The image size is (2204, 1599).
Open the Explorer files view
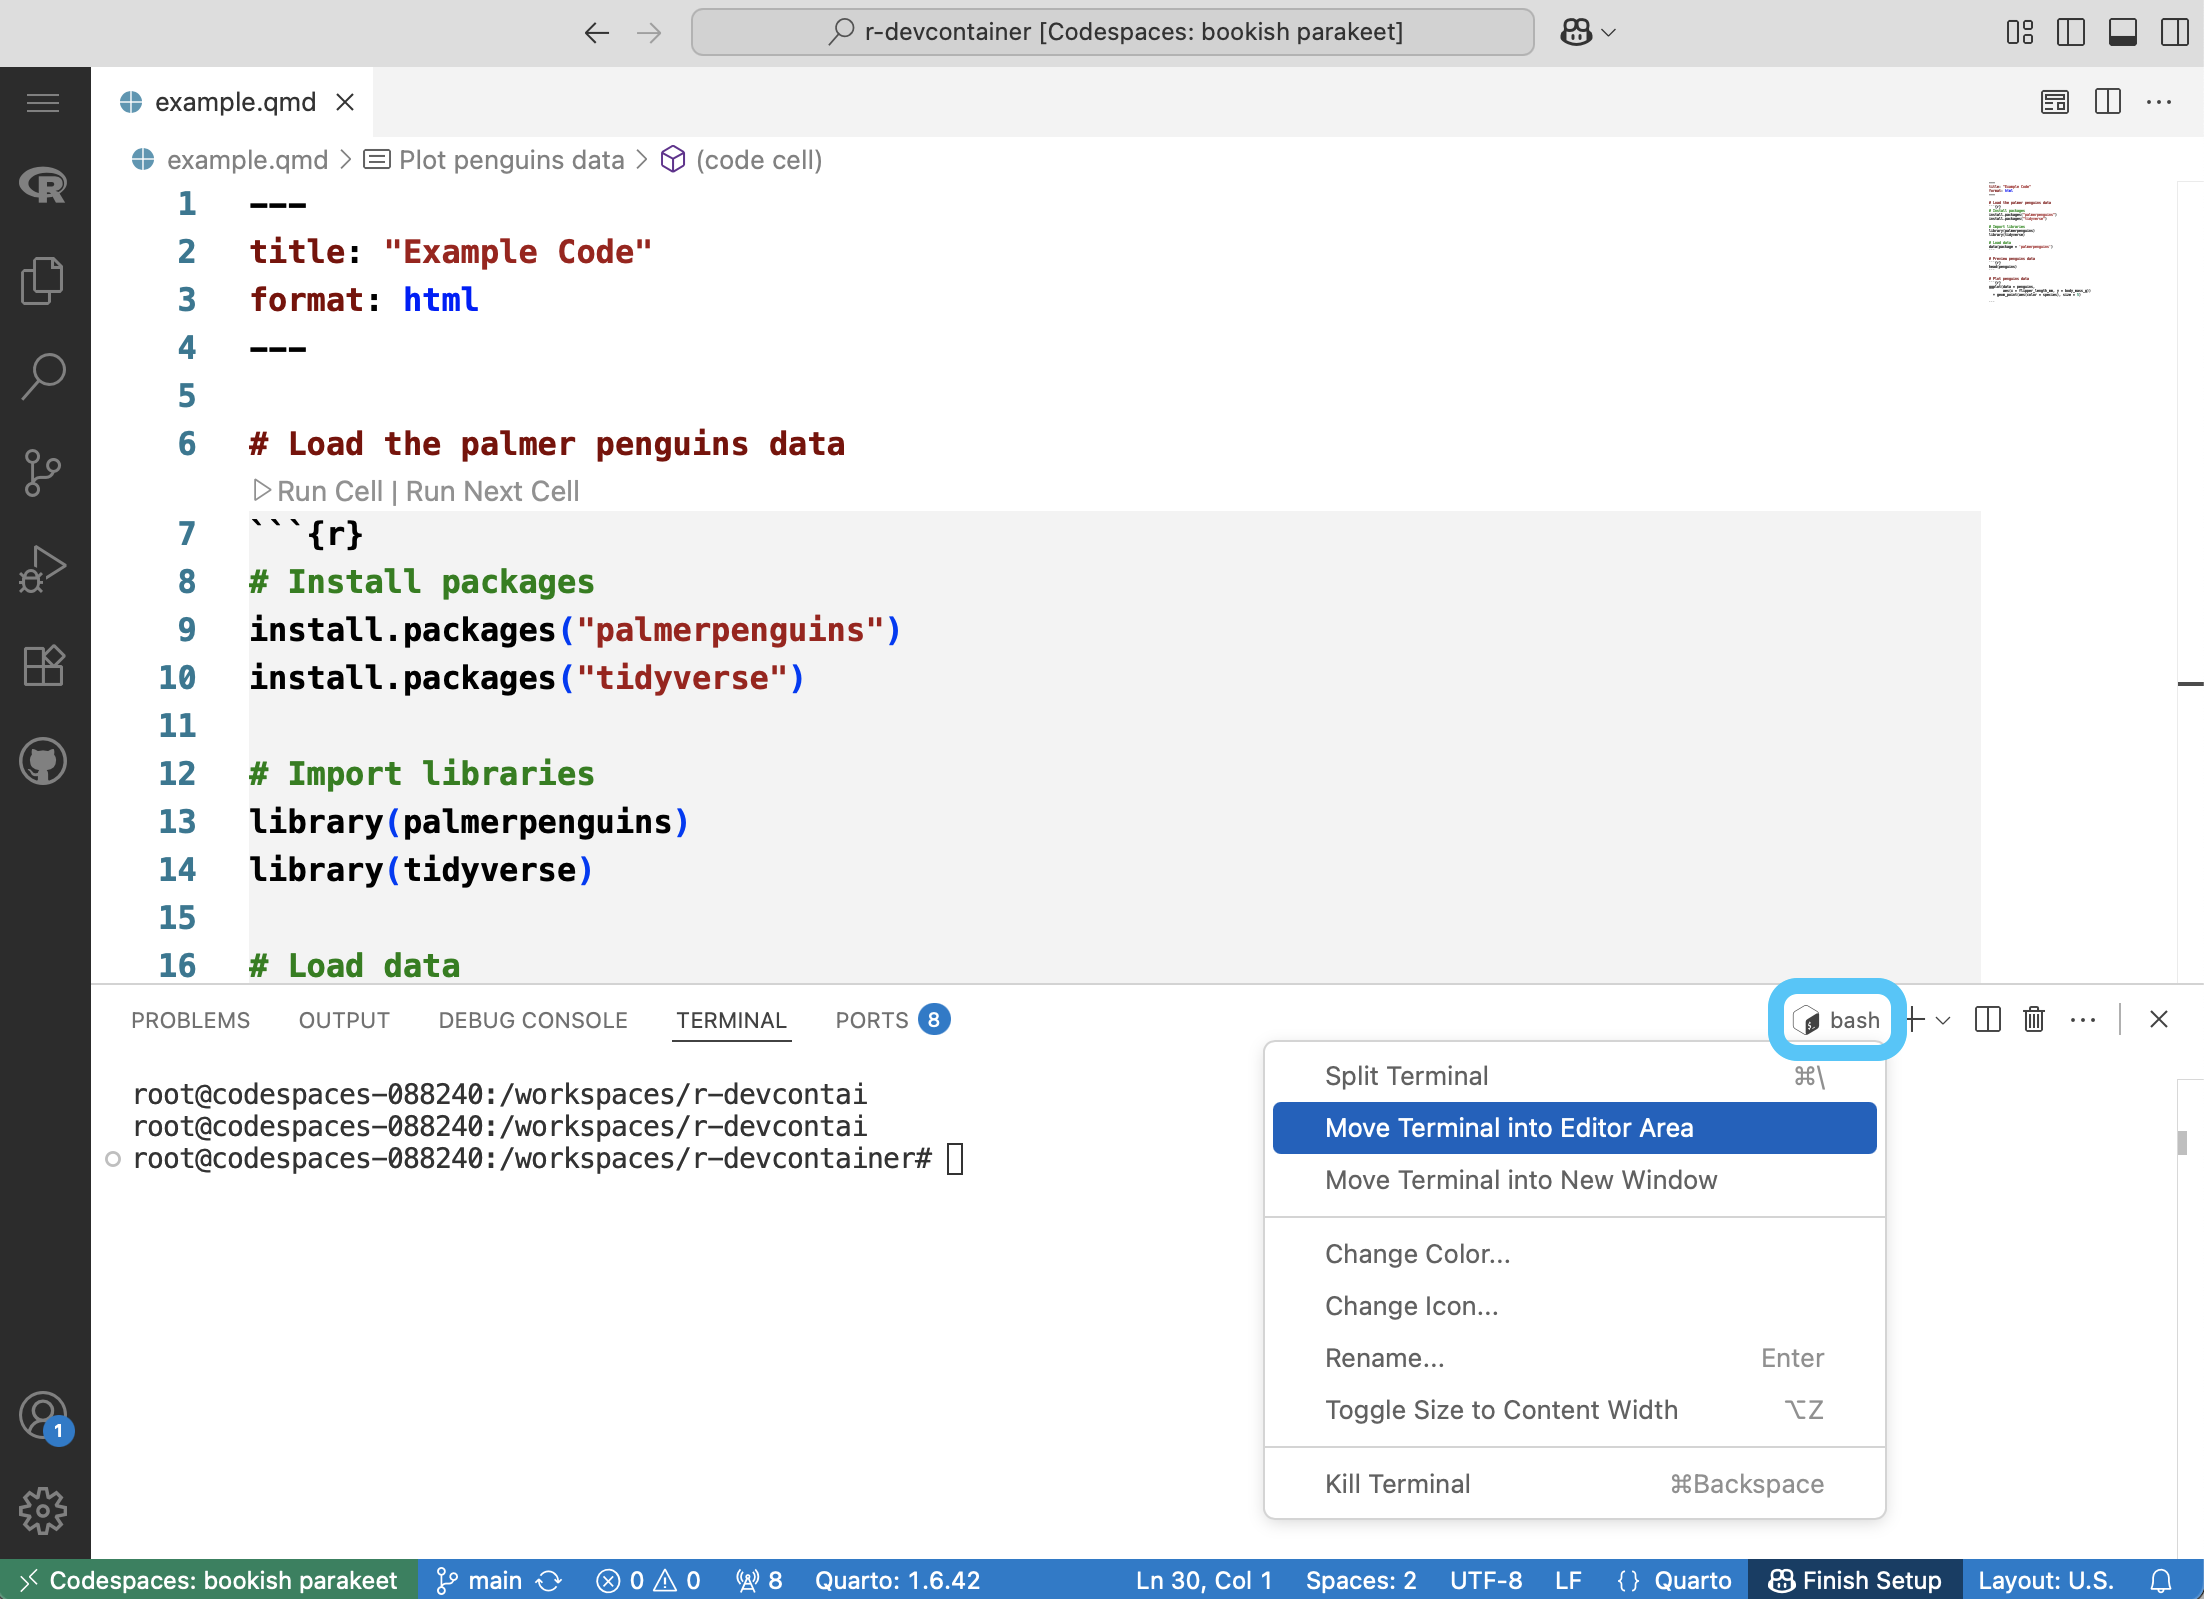(43, 281)
